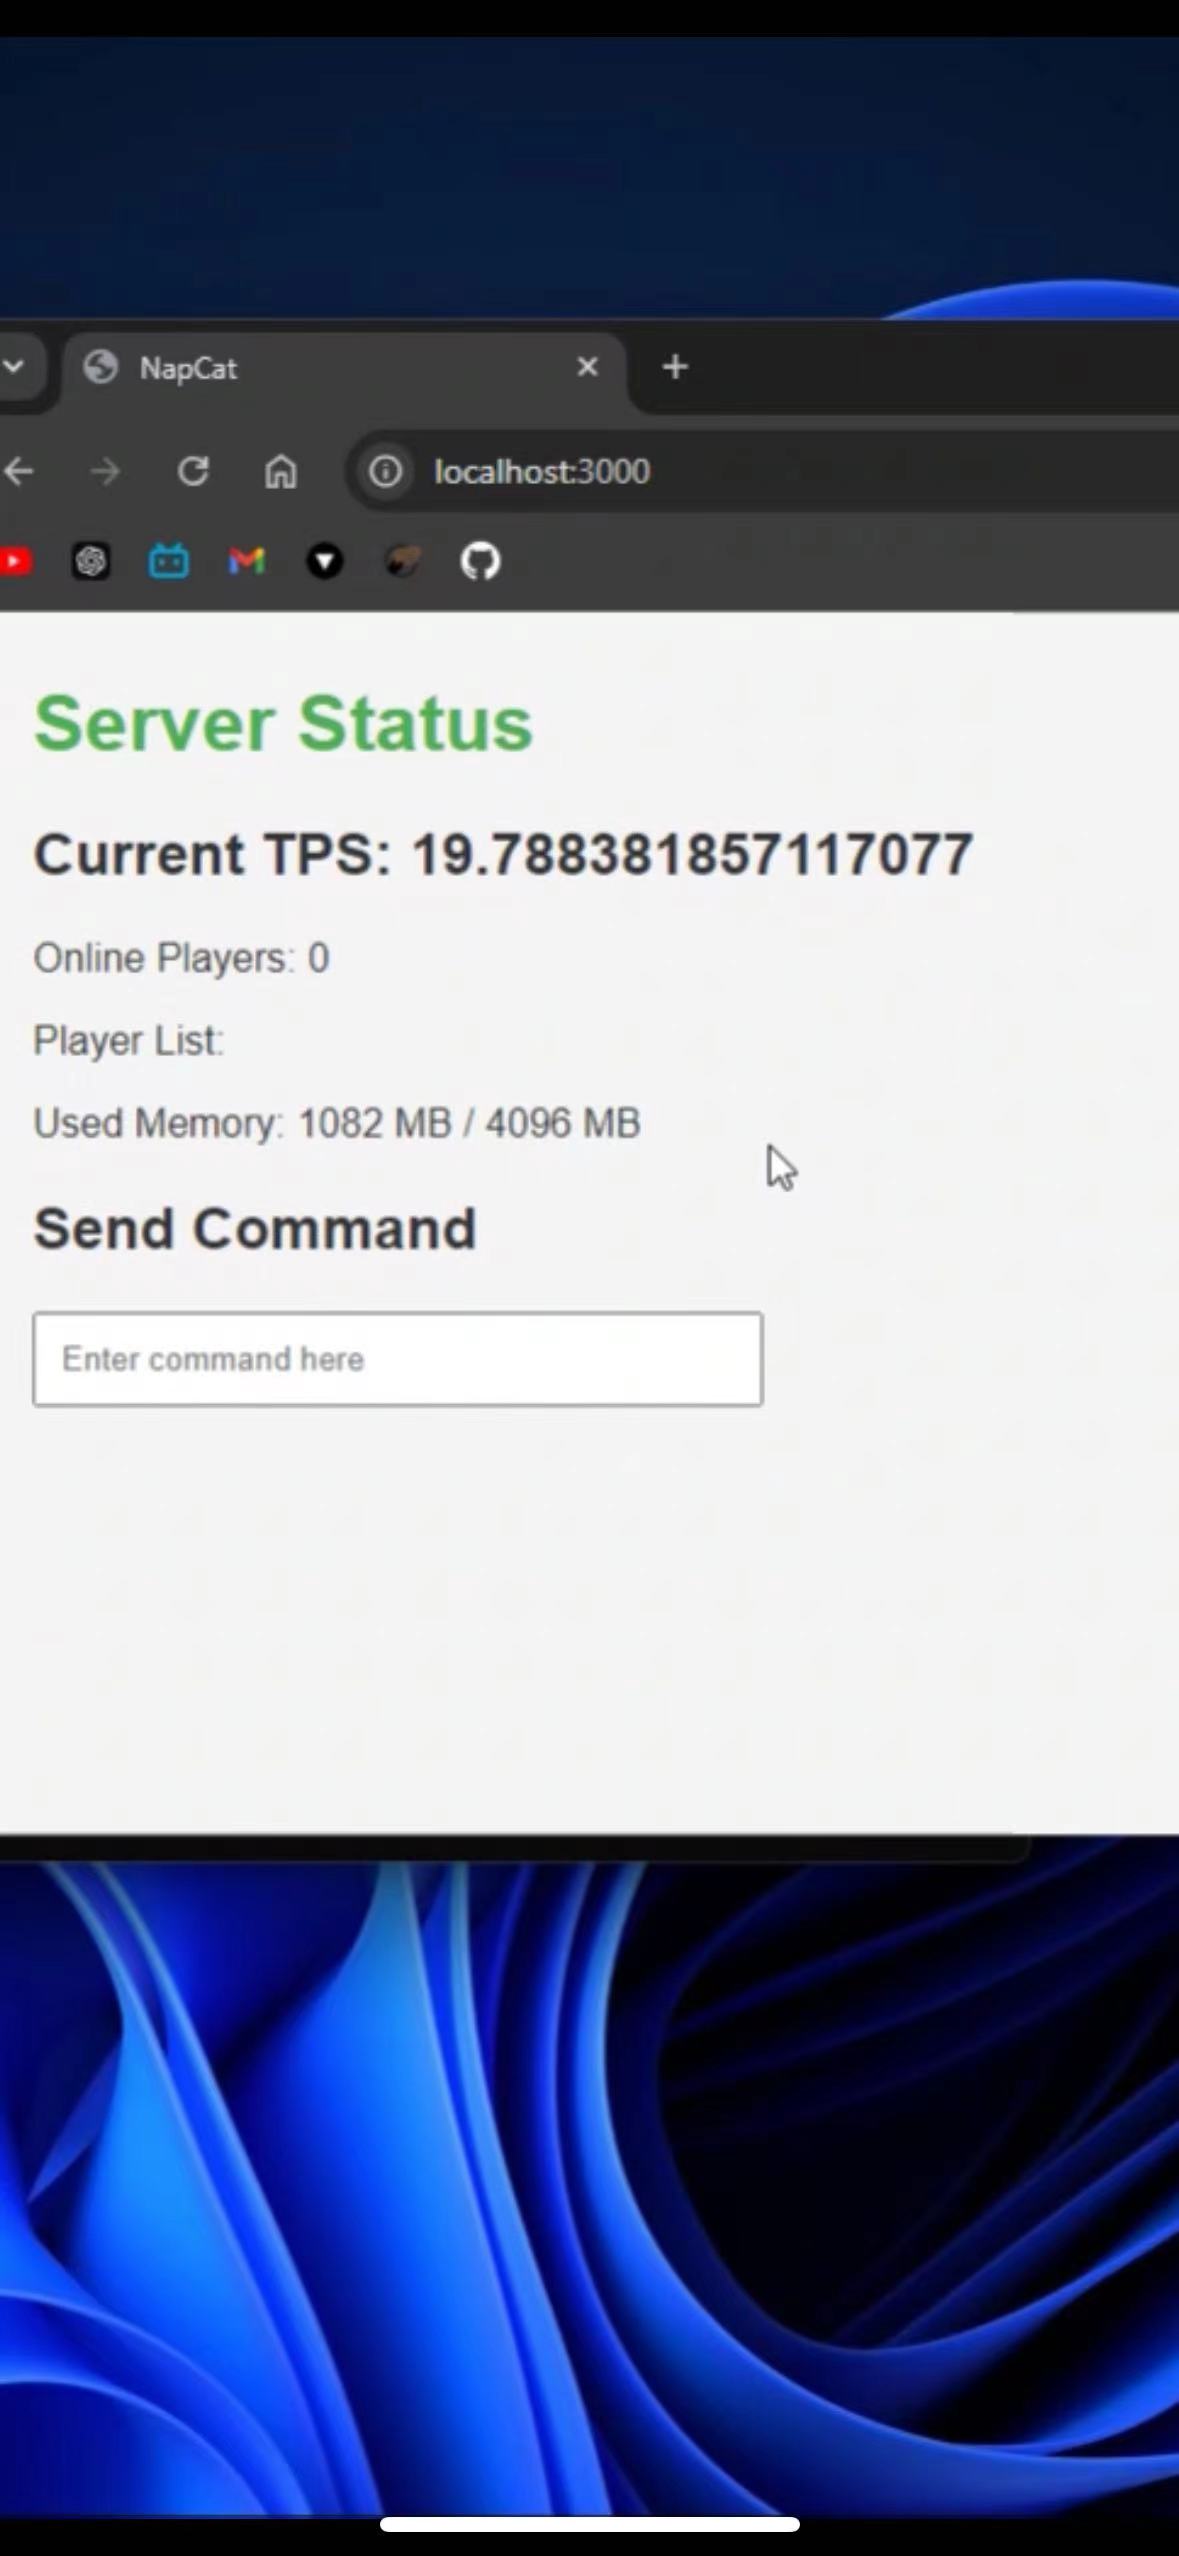Click the Enter command here field
Screen dimensions: 1179x2556
coord(398,1359)
